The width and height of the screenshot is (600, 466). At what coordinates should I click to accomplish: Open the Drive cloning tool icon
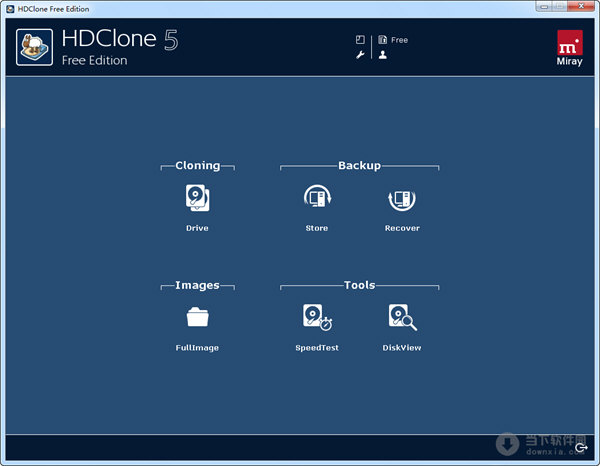[x=197, y=198]
